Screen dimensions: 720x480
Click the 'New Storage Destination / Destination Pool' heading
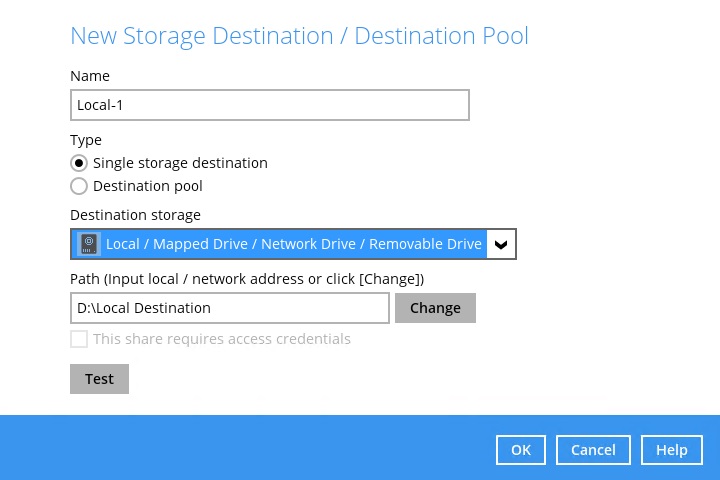point(299,36)
